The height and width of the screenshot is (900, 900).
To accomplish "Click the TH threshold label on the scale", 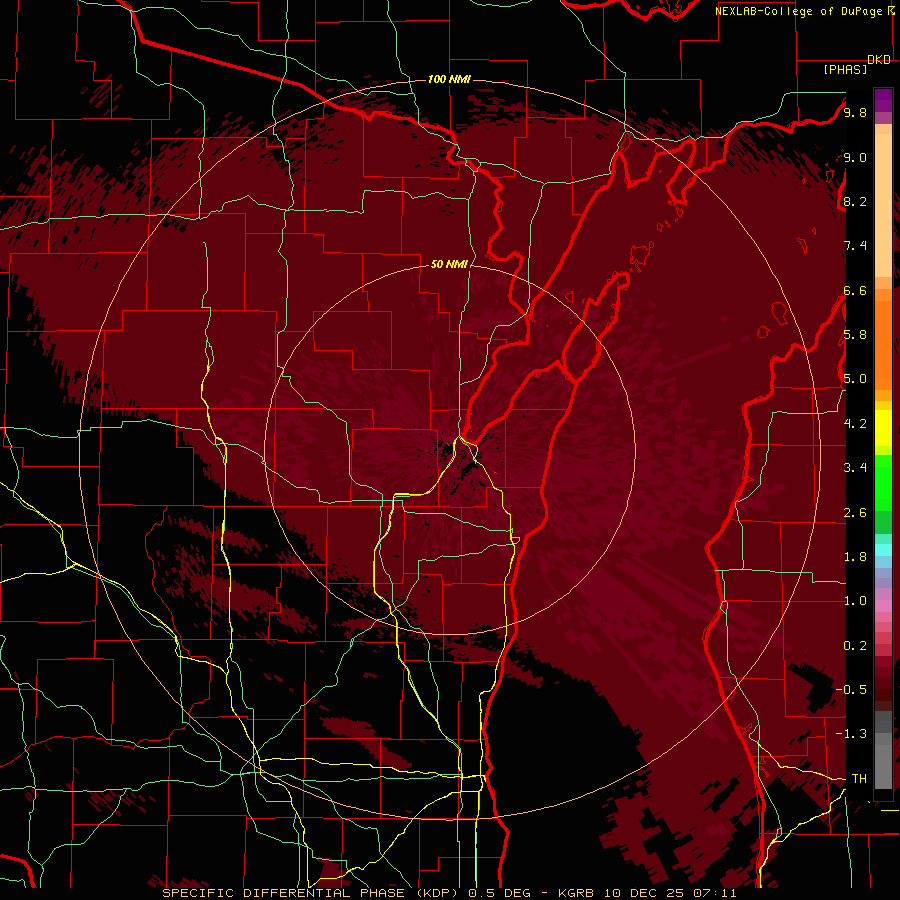I will point(859,779).
